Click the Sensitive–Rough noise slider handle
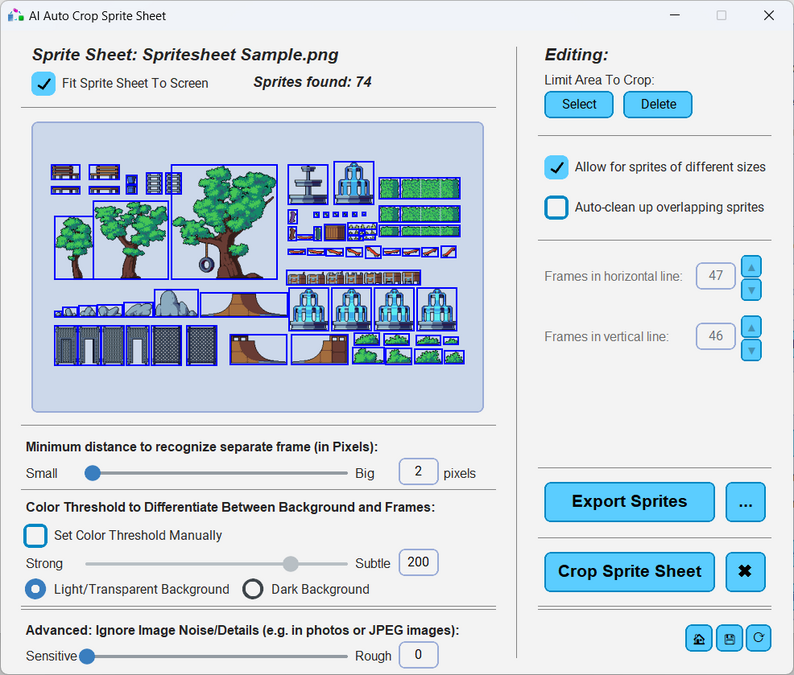 coord(87,656)
